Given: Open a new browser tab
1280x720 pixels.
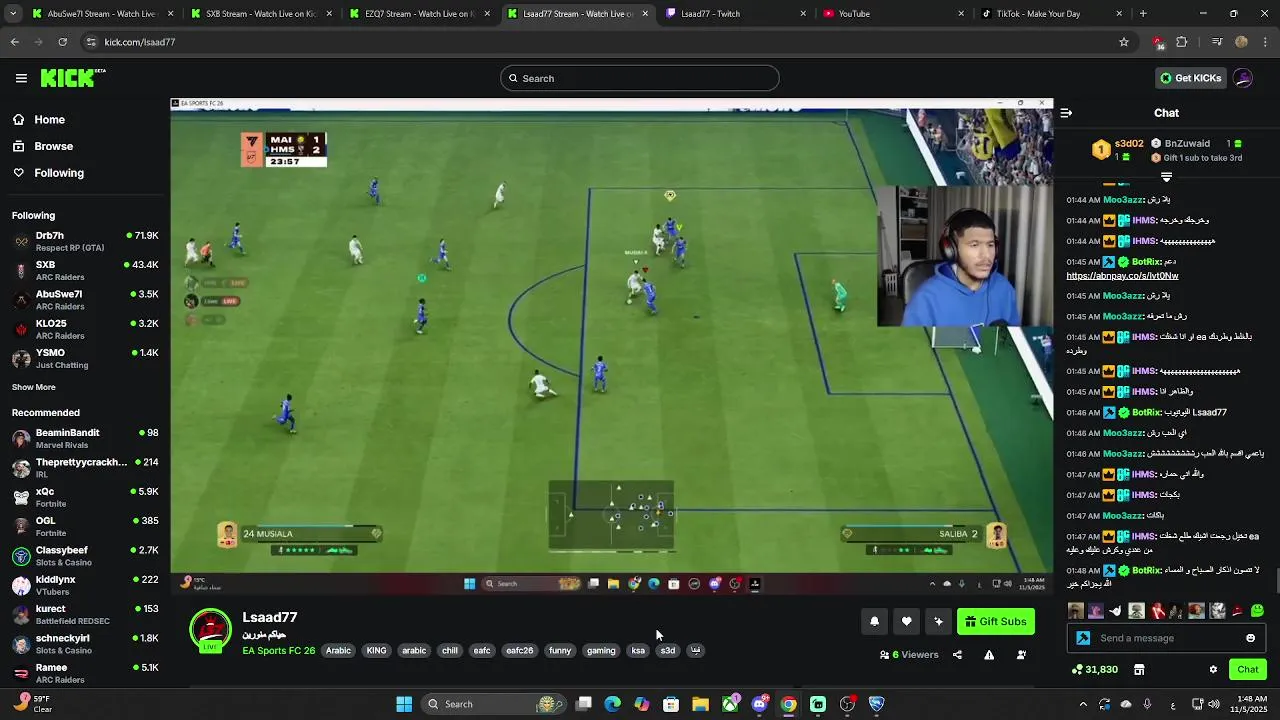Looking at the screenshot, I should [1143, 14].
